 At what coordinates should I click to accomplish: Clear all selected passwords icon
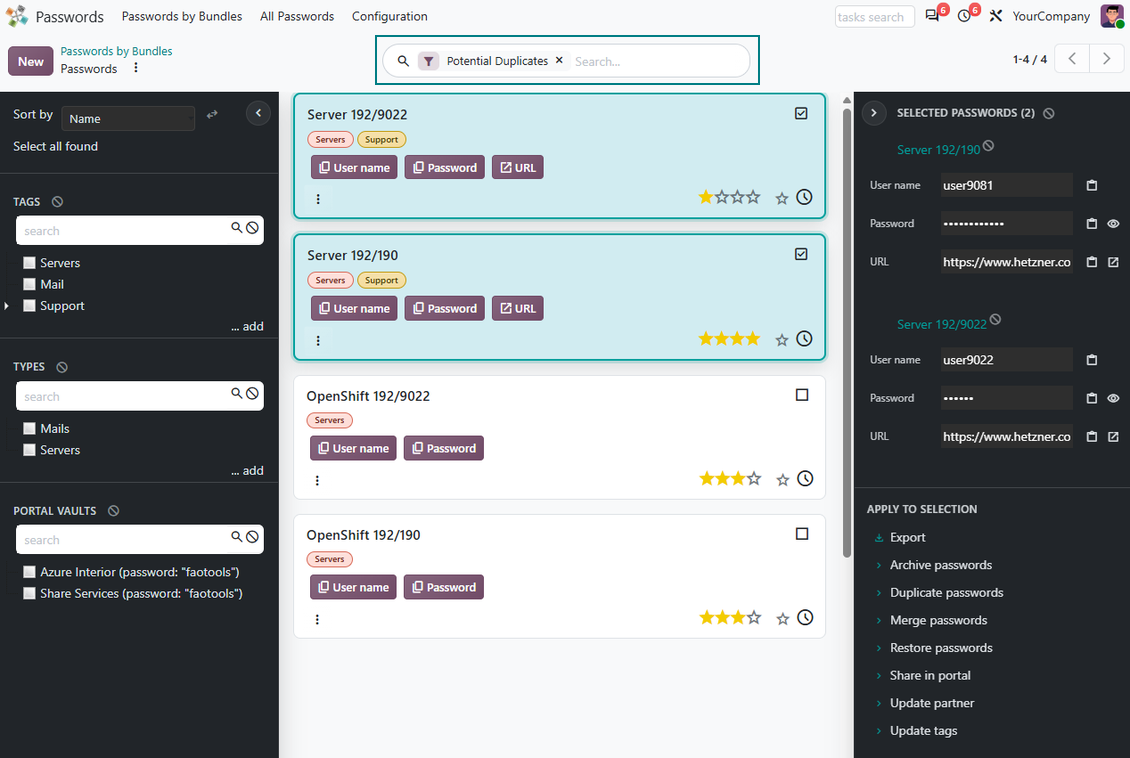[1049, 113]
